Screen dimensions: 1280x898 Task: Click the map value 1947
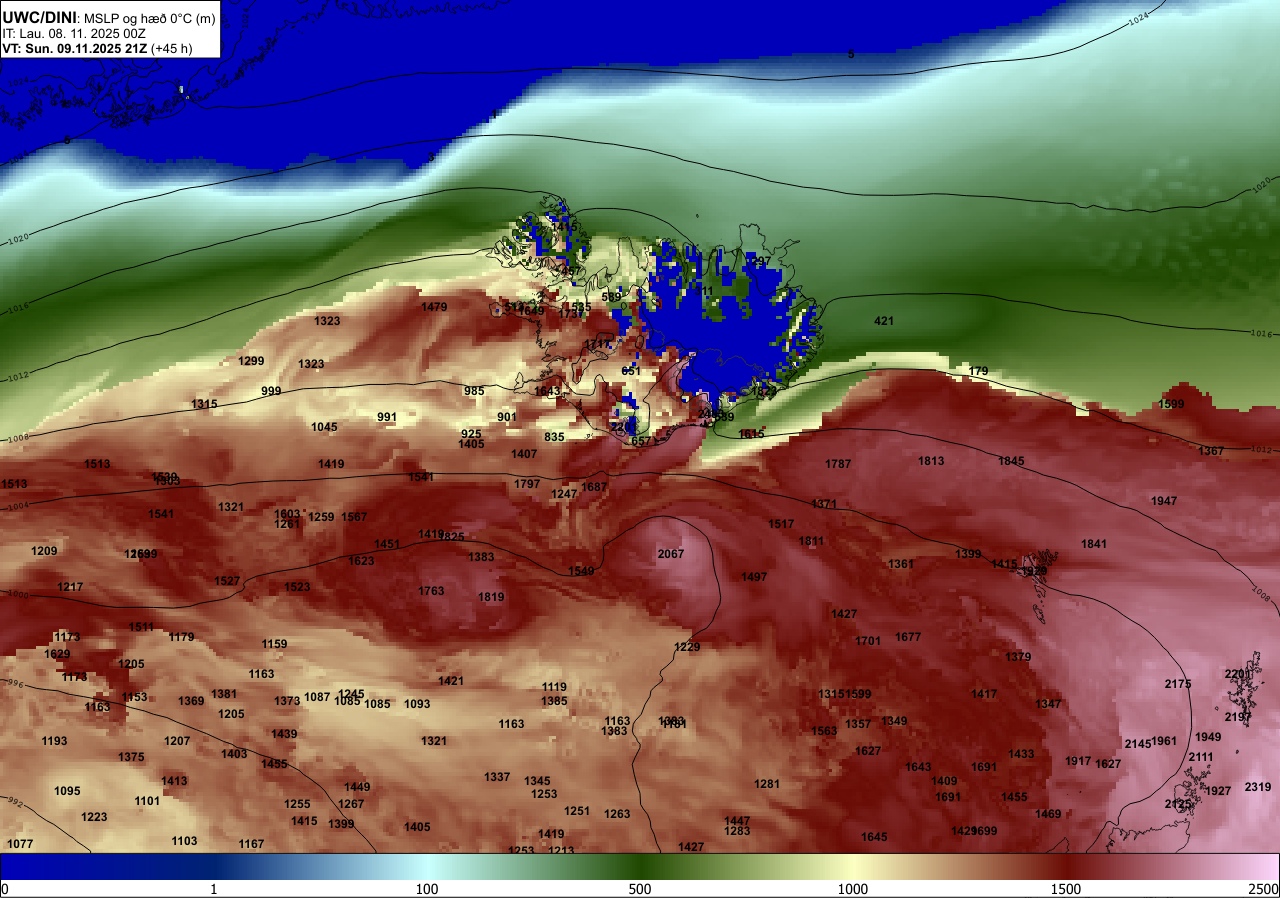click(x=1164, y=501)
